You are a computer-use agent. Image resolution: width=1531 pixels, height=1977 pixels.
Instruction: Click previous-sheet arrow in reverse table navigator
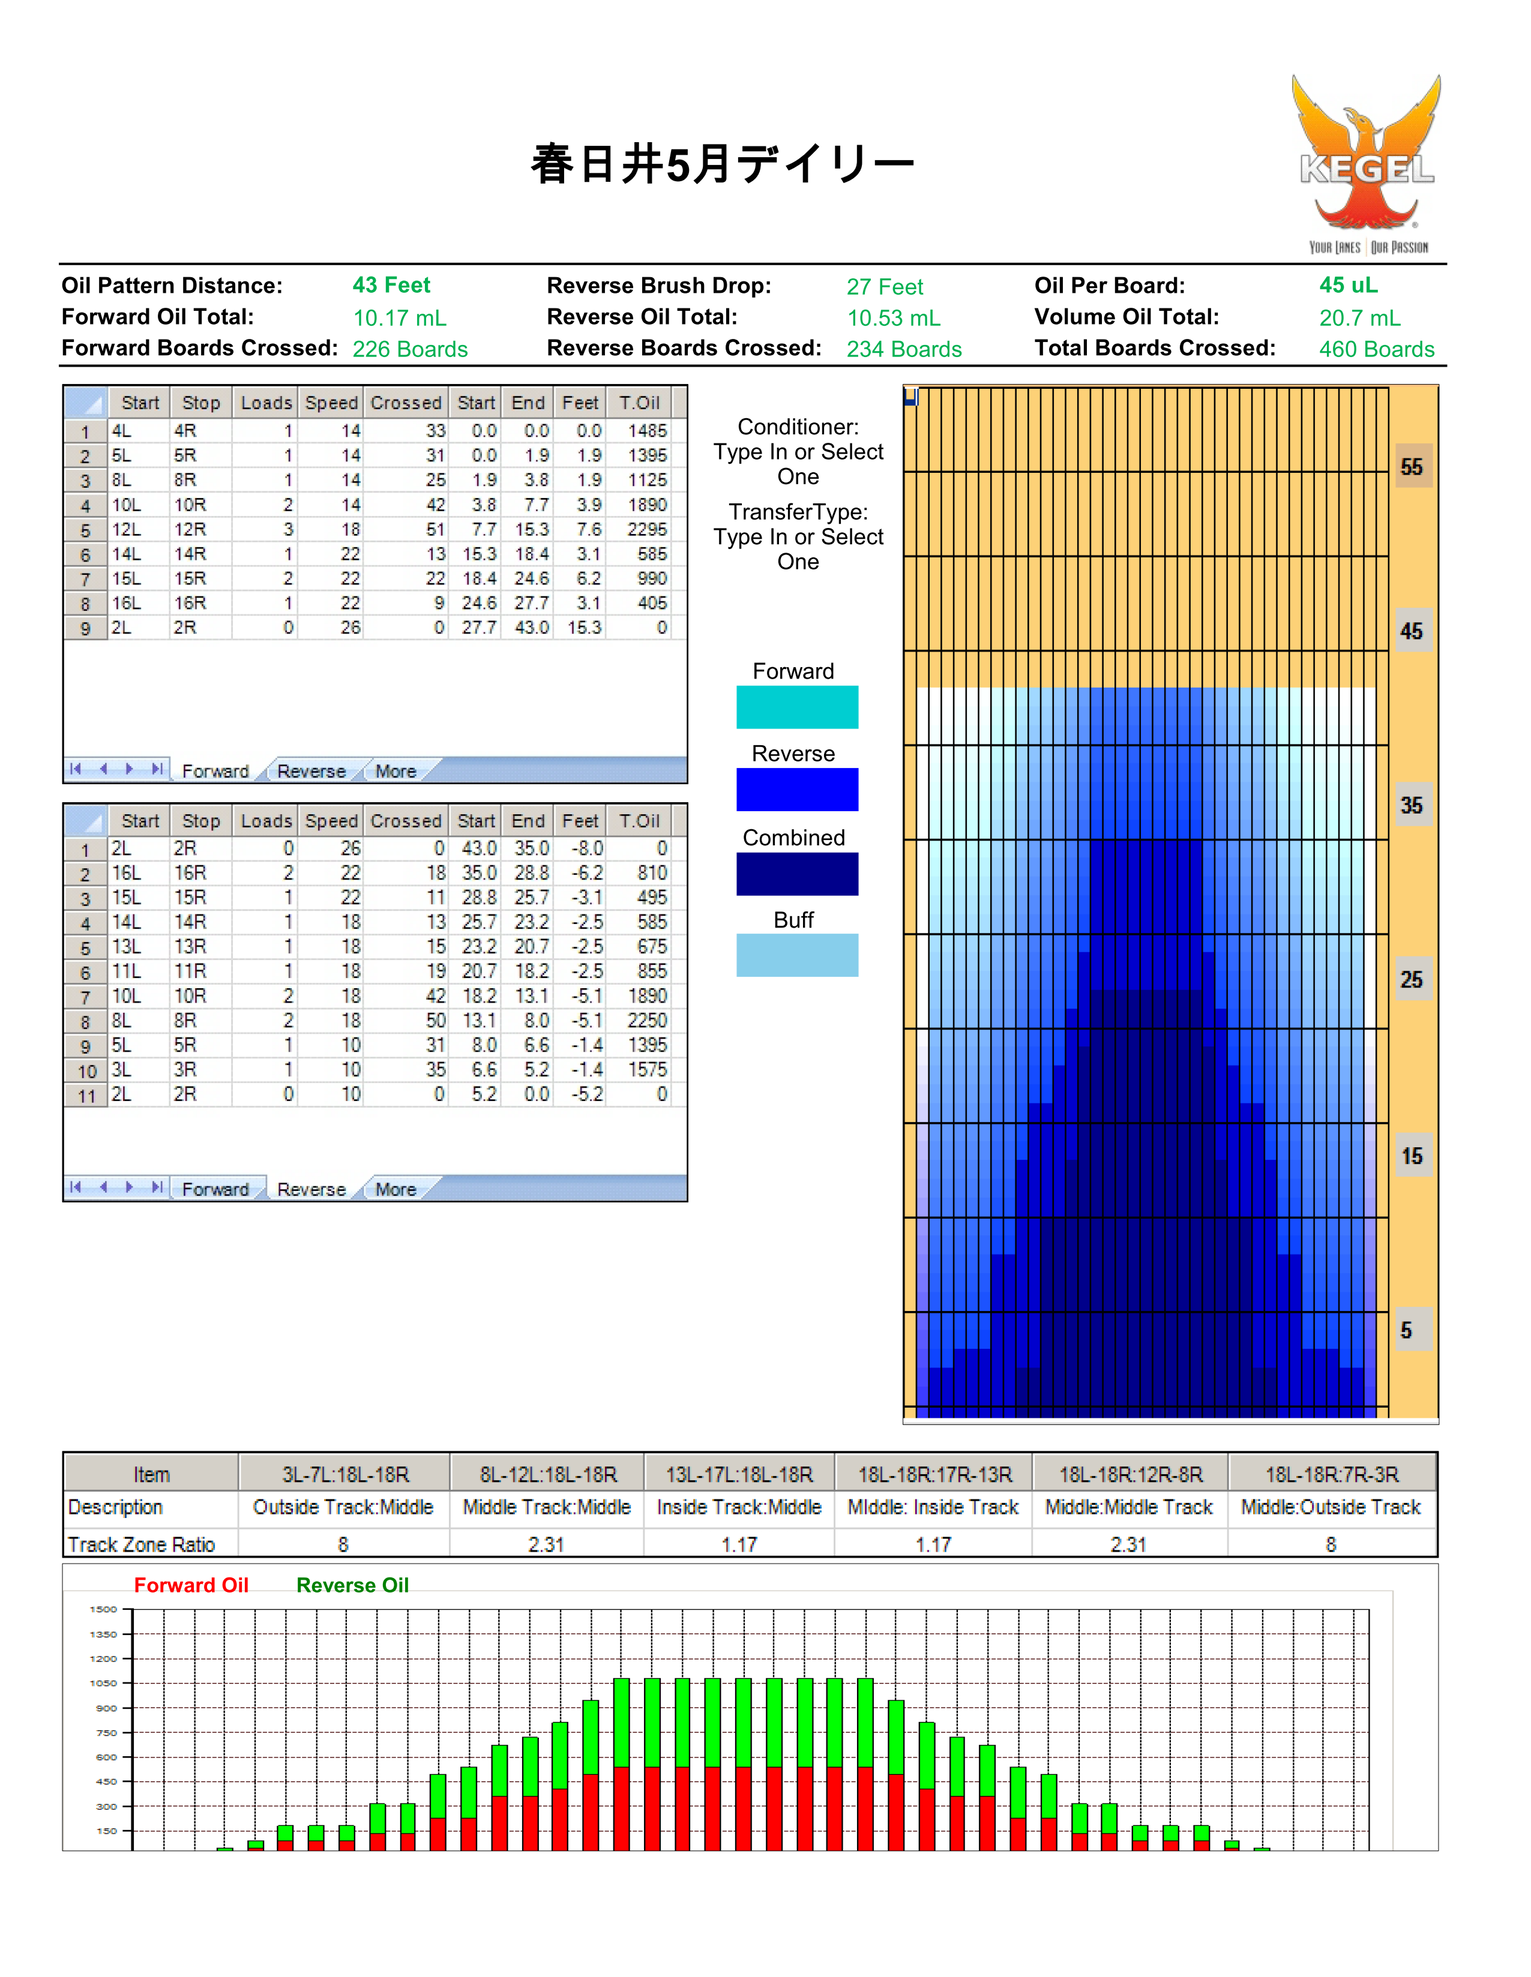[x=103, y=1187]
